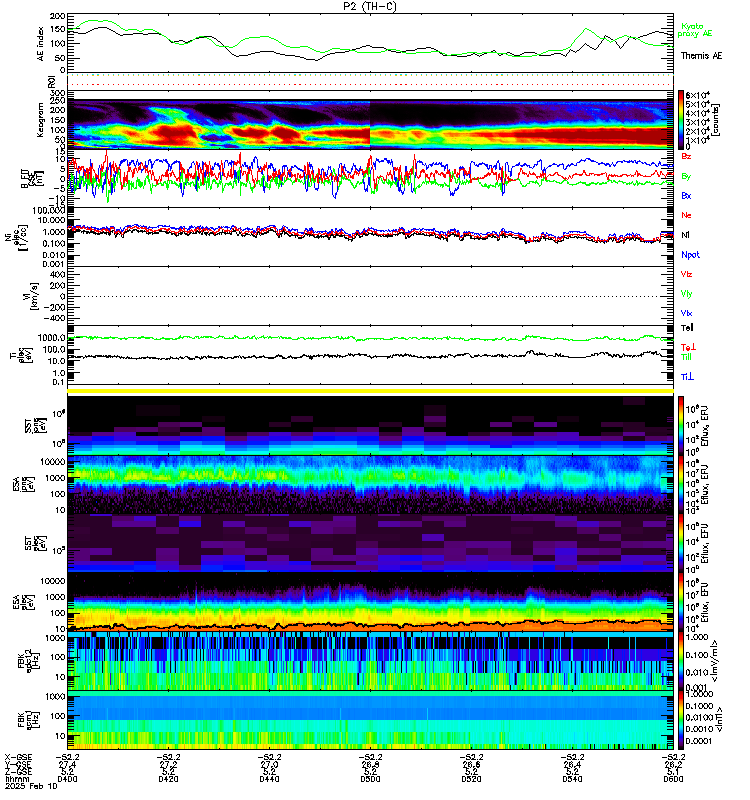Click the 1000.0 tick on temperature axis
This screenshot has height=800, width=750.
52,338
